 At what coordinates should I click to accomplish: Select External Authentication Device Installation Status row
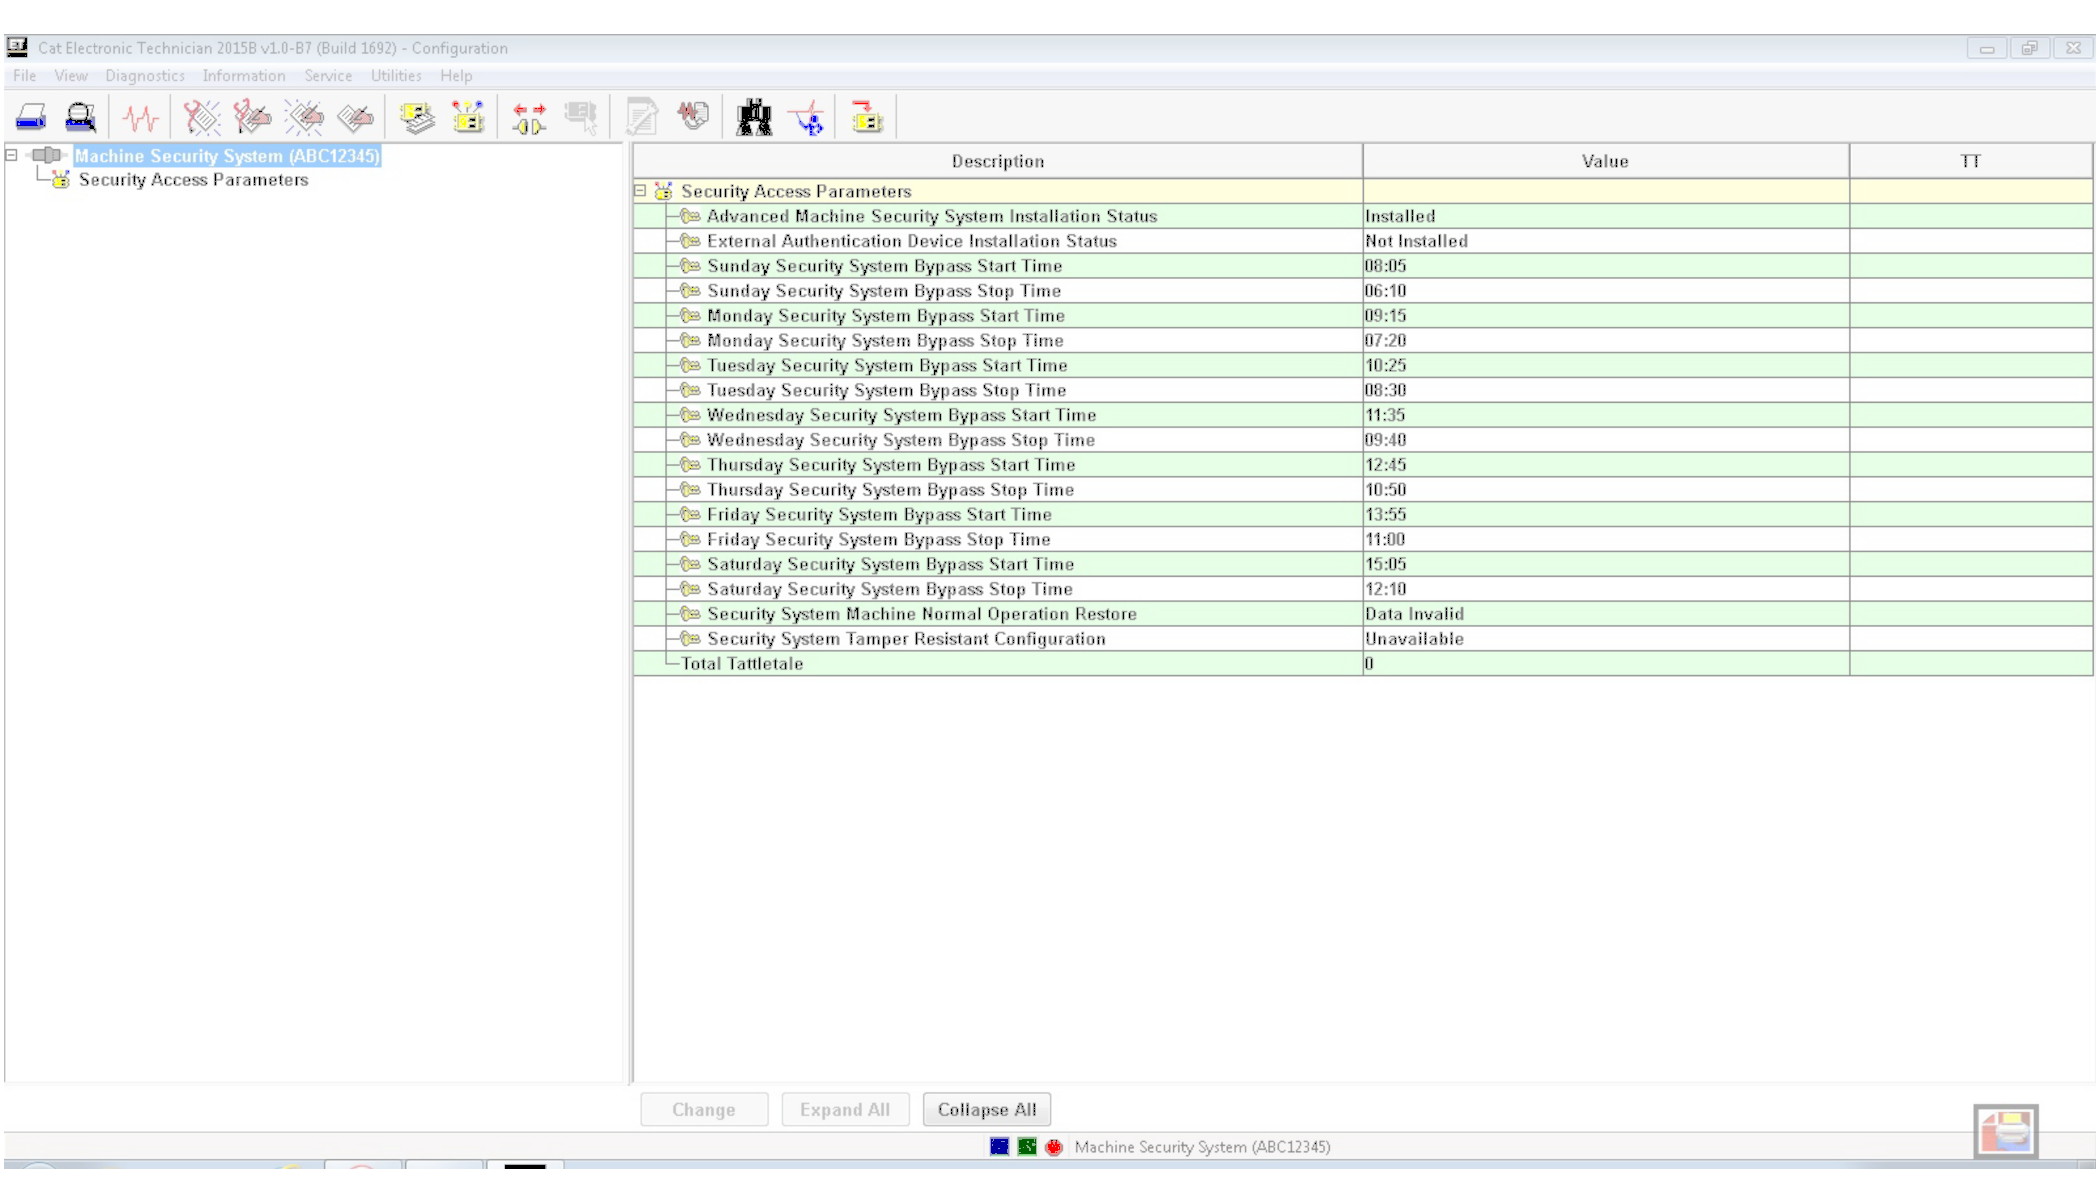pyautogui.click(x=1363, y=241)
